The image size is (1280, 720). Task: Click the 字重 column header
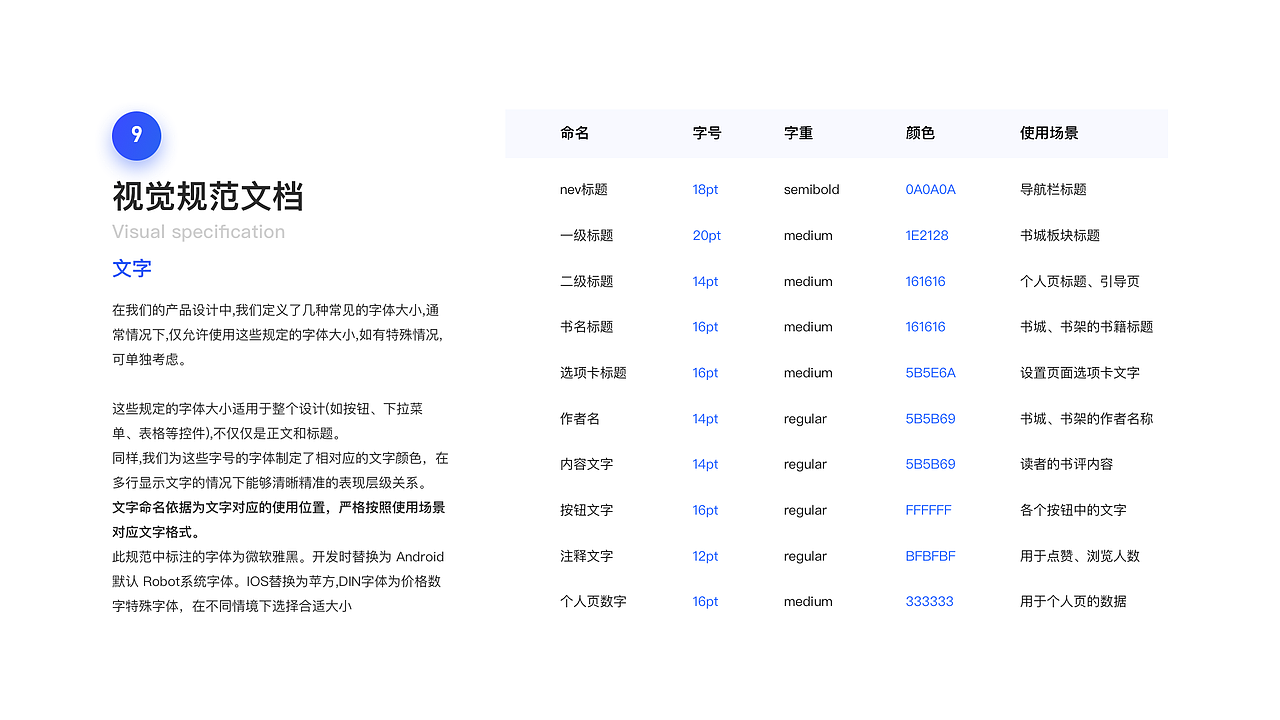pyautogui.click(x=798, y=133)
